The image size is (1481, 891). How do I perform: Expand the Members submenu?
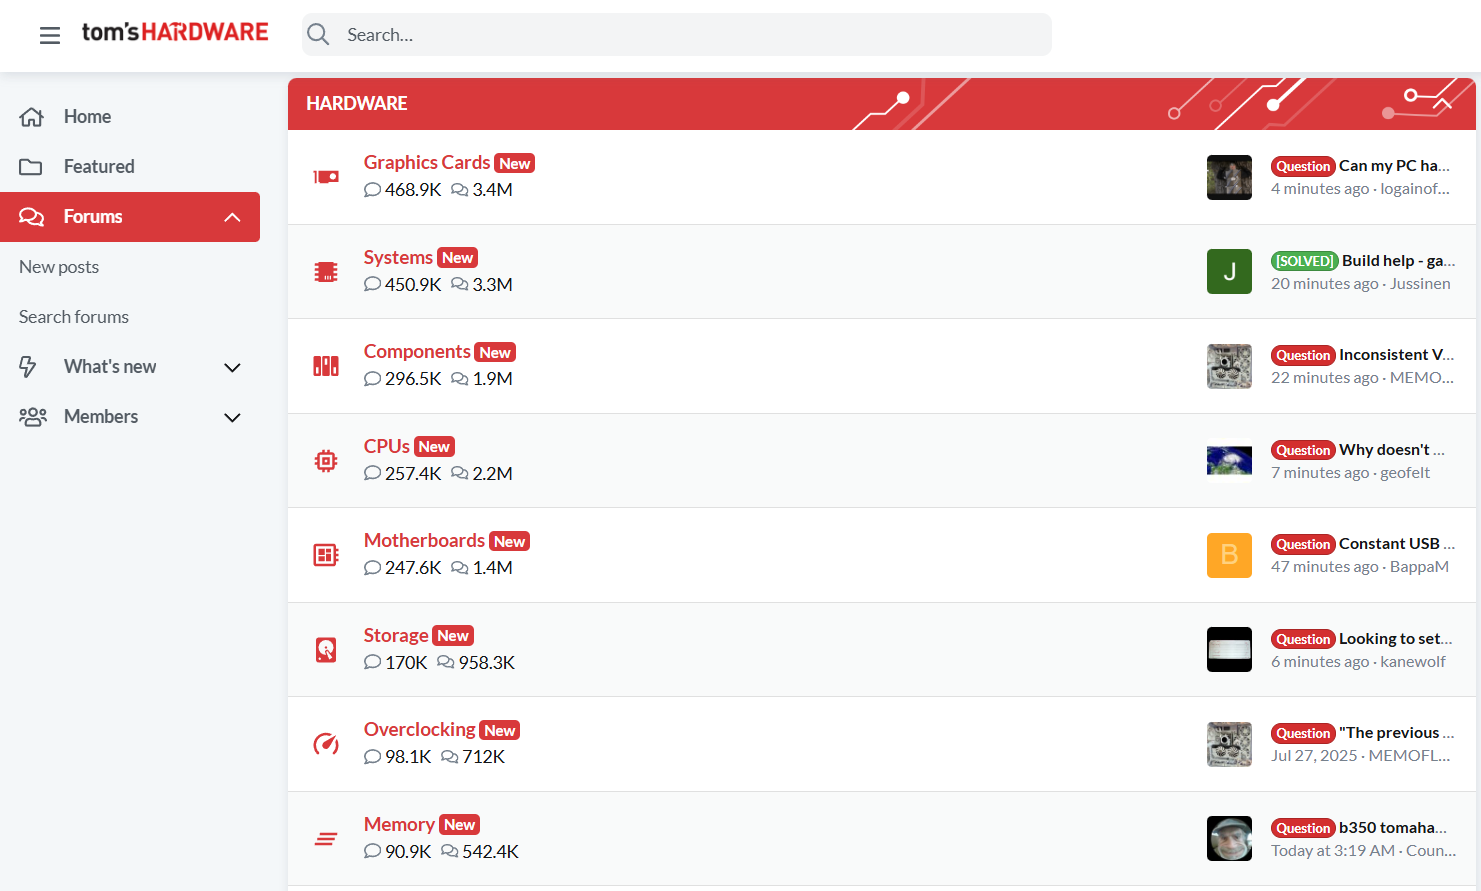232,417
